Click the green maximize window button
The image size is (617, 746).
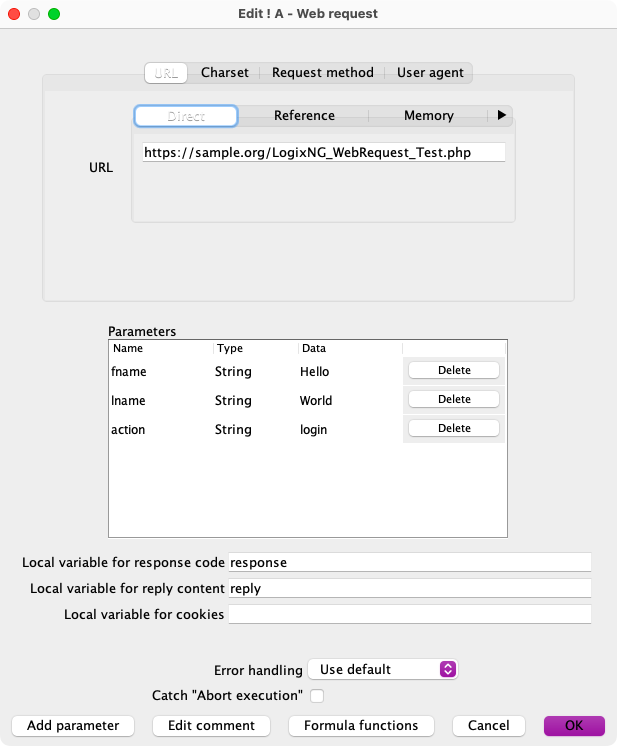point(54,14)
